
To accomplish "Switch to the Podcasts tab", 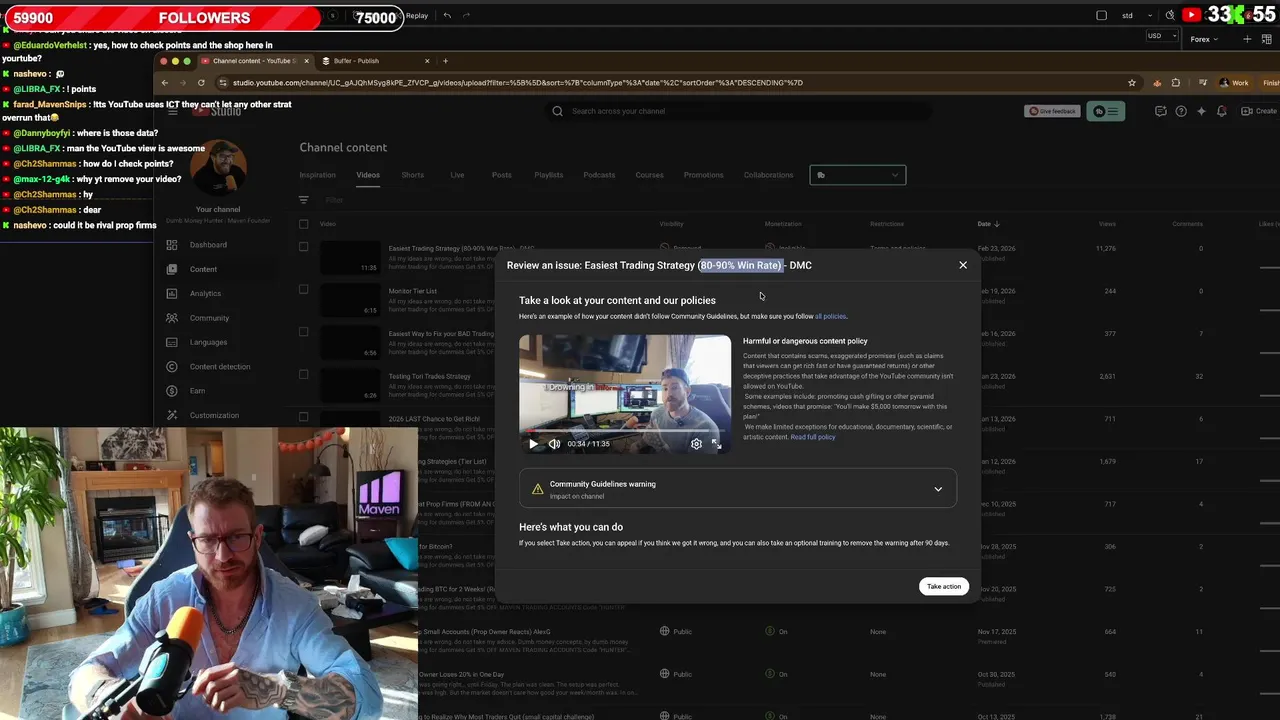I will 599,175.
